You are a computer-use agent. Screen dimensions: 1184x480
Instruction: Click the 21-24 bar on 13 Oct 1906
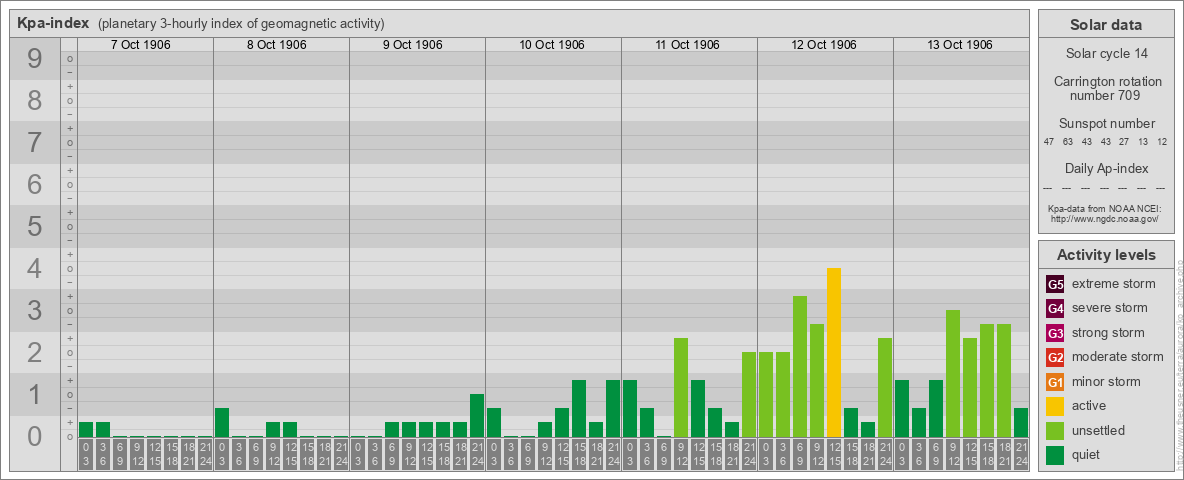(x=1021, y=423)
